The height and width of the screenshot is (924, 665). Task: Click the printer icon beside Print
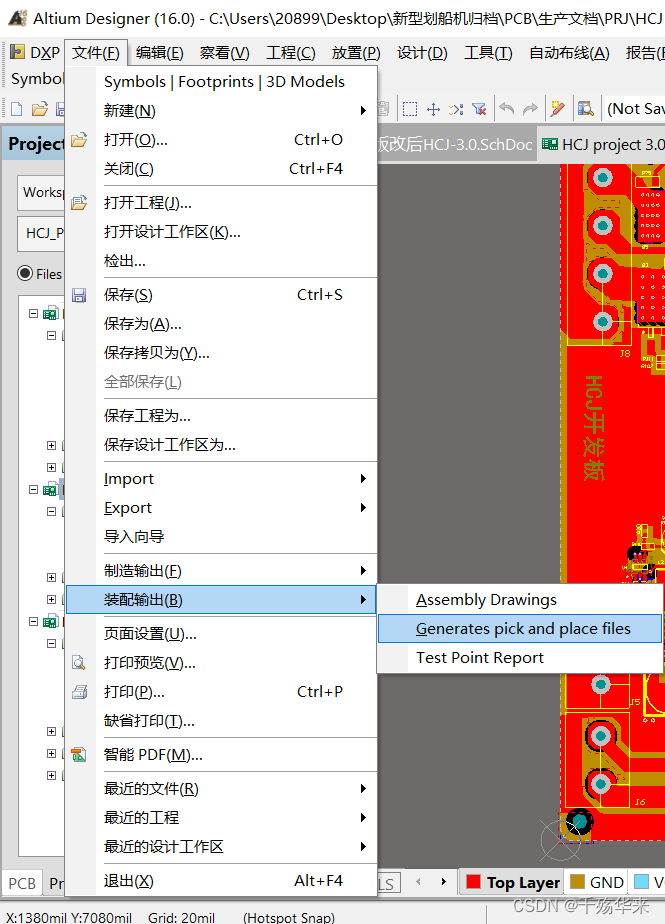click(79, 692)
